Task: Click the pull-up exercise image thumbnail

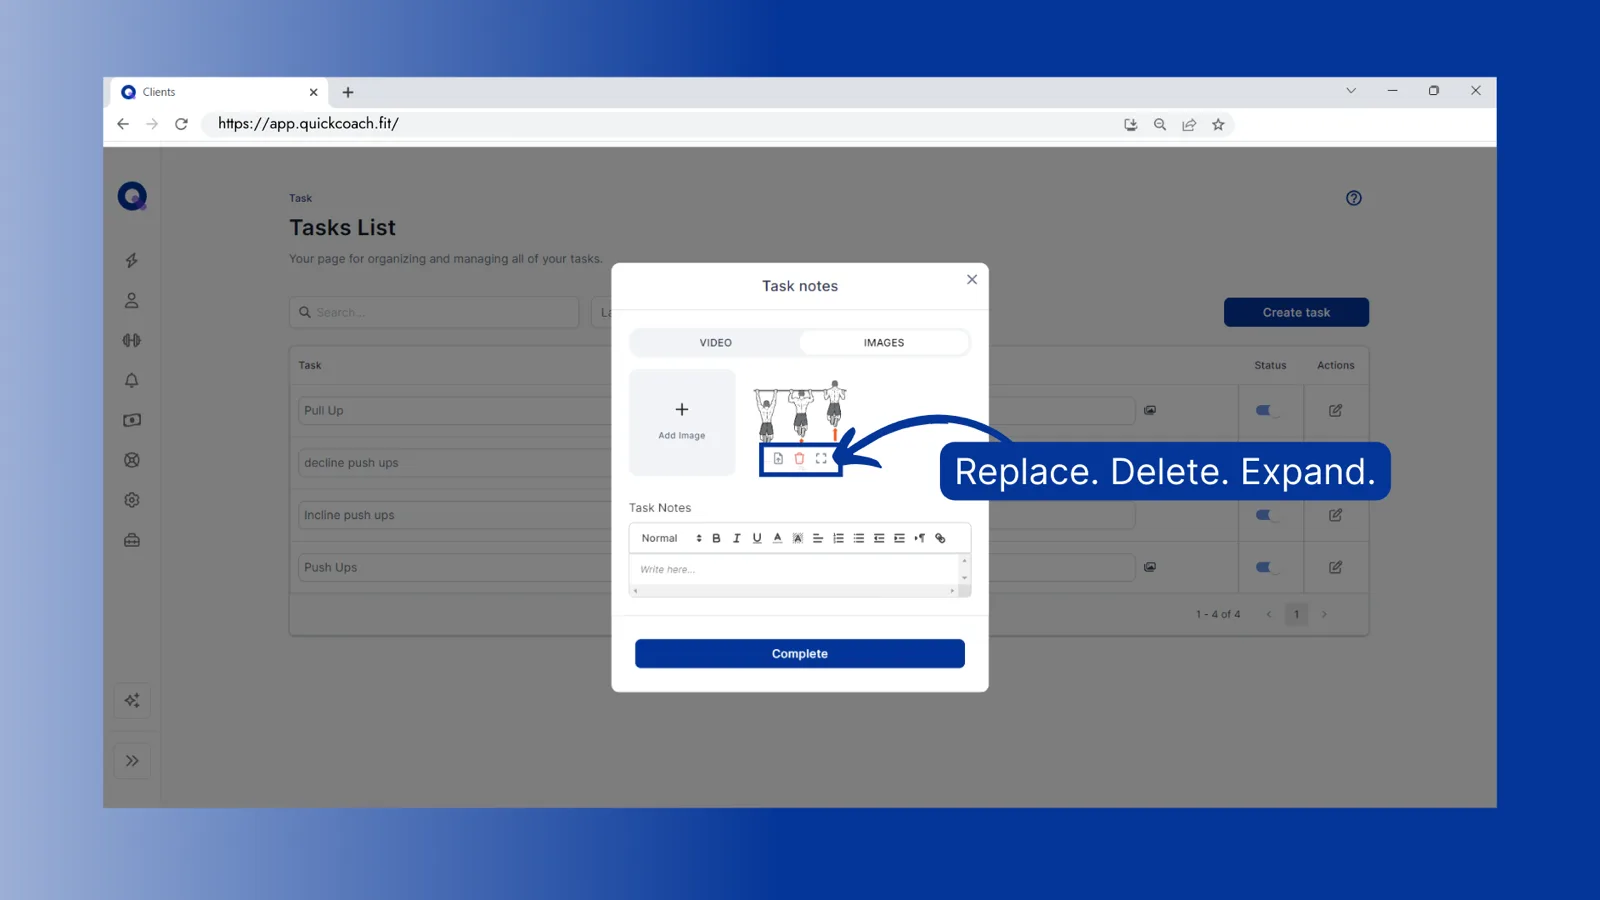Action: (x=800, y=410)
